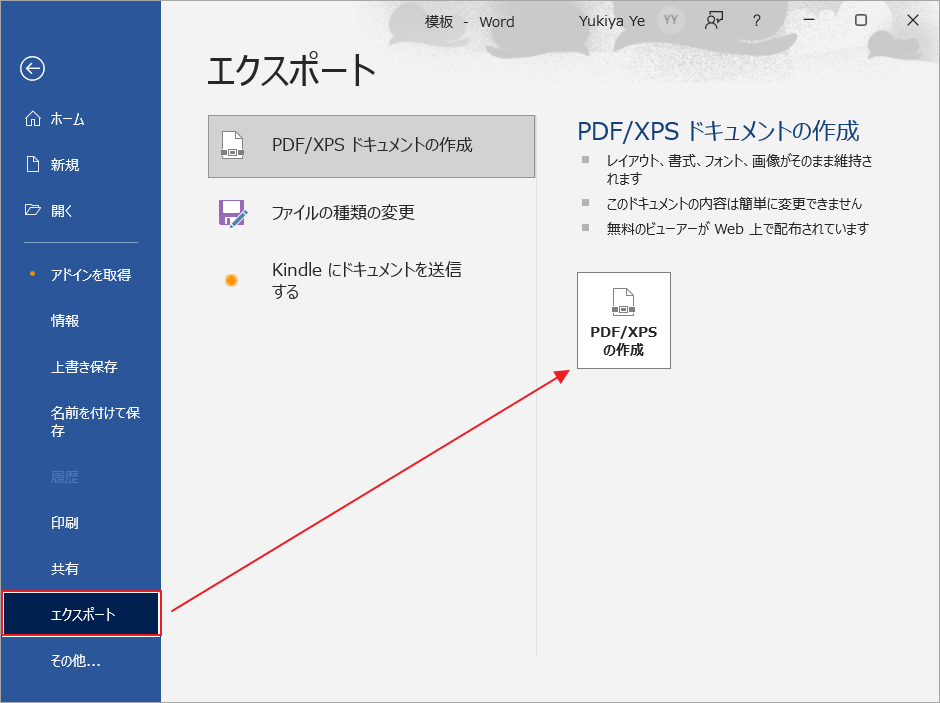Click the 無料のビューアーが Web 上で配布 text
Image resolution: width=940 pixels, height=703 pixels.
pos(737,229)
